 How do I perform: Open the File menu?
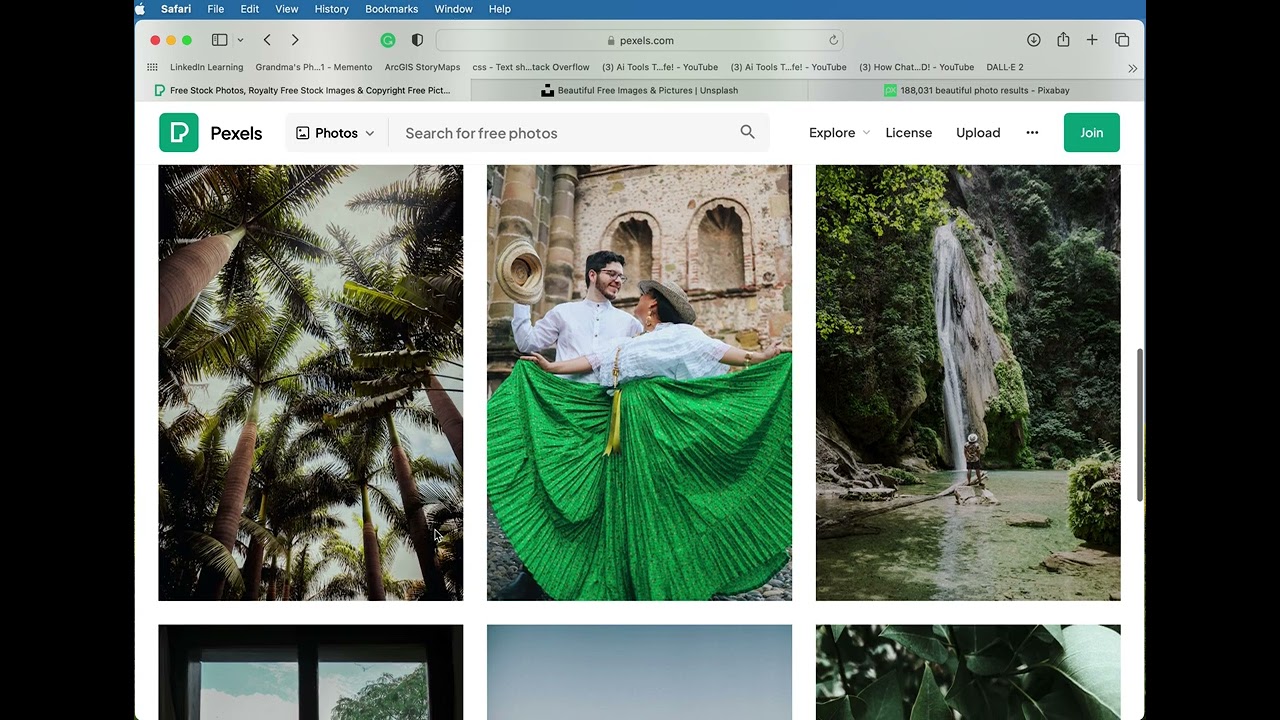pos(216,9)
